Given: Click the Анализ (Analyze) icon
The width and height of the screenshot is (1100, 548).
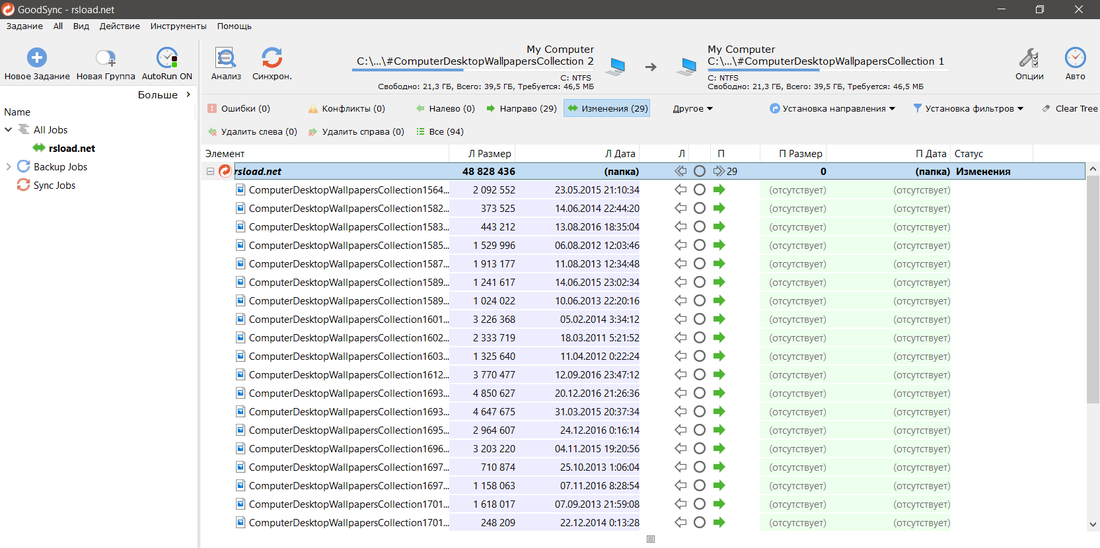Looking at the screenshot, I should 226,59.
